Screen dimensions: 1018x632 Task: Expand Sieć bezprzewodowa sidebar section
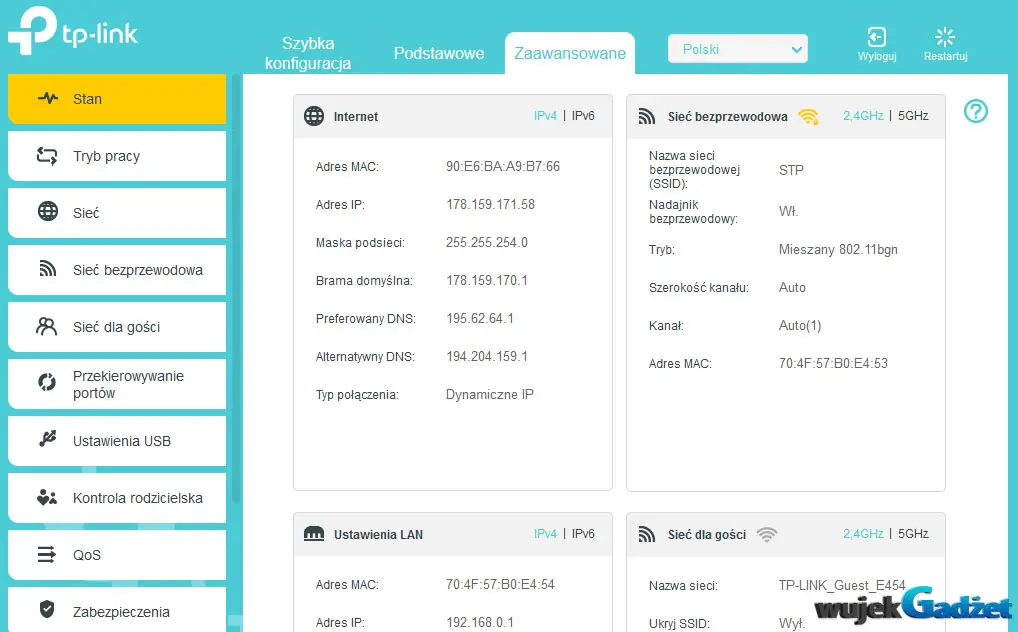click(117, 270)
